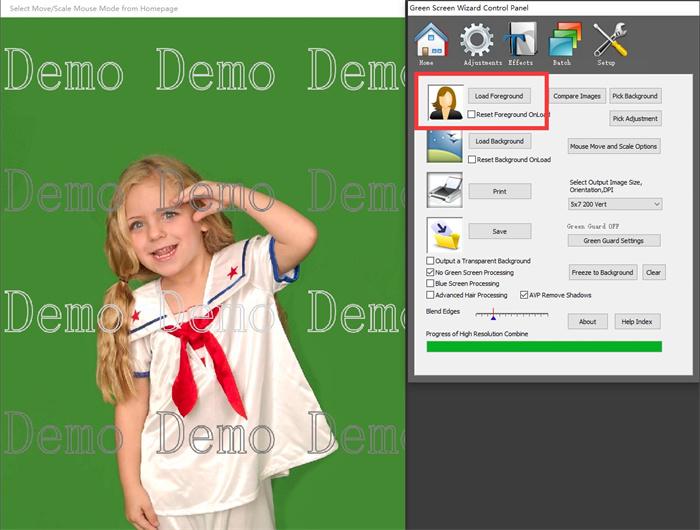Click the Clear button
The height and width of the screenshot is (530, 700).
coord(653,272)
